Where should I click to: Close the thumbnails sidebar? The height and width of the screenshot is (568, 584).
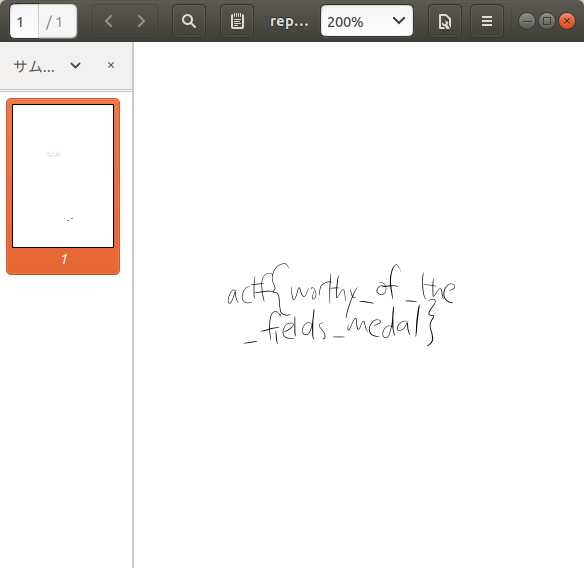point(111,66)
